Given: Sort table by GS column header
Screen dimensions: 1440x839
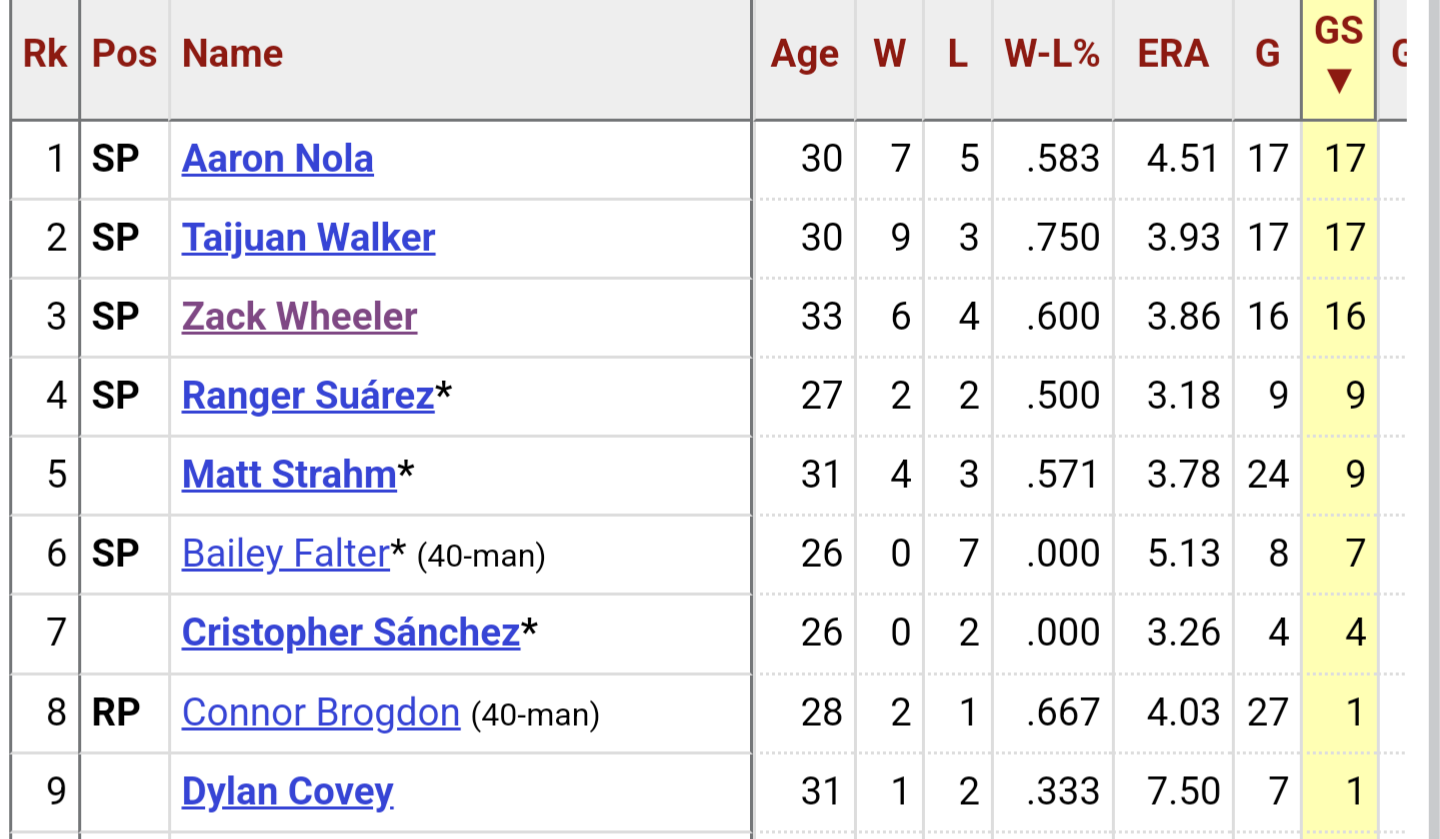Looking at the screenshot, I should coord(1339,32).
